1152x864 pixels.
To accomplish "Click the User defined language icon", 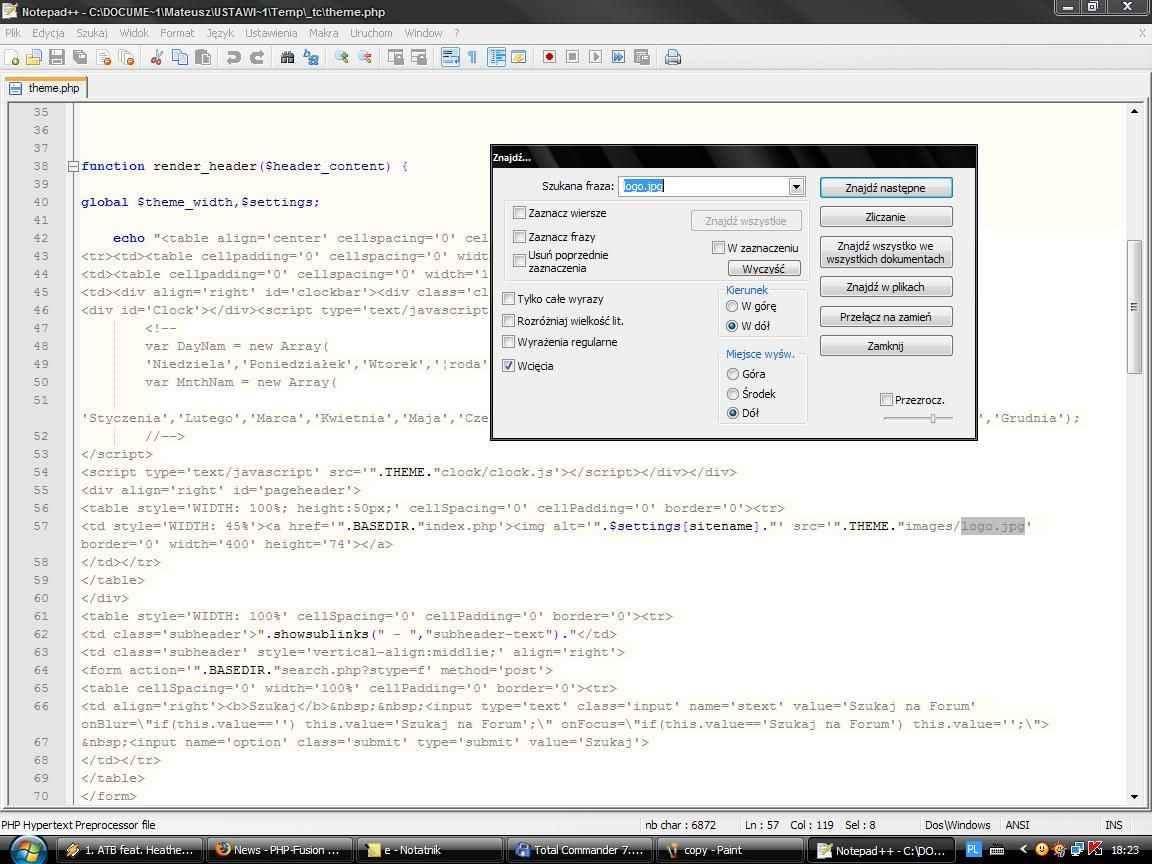I will pos(519,57).
